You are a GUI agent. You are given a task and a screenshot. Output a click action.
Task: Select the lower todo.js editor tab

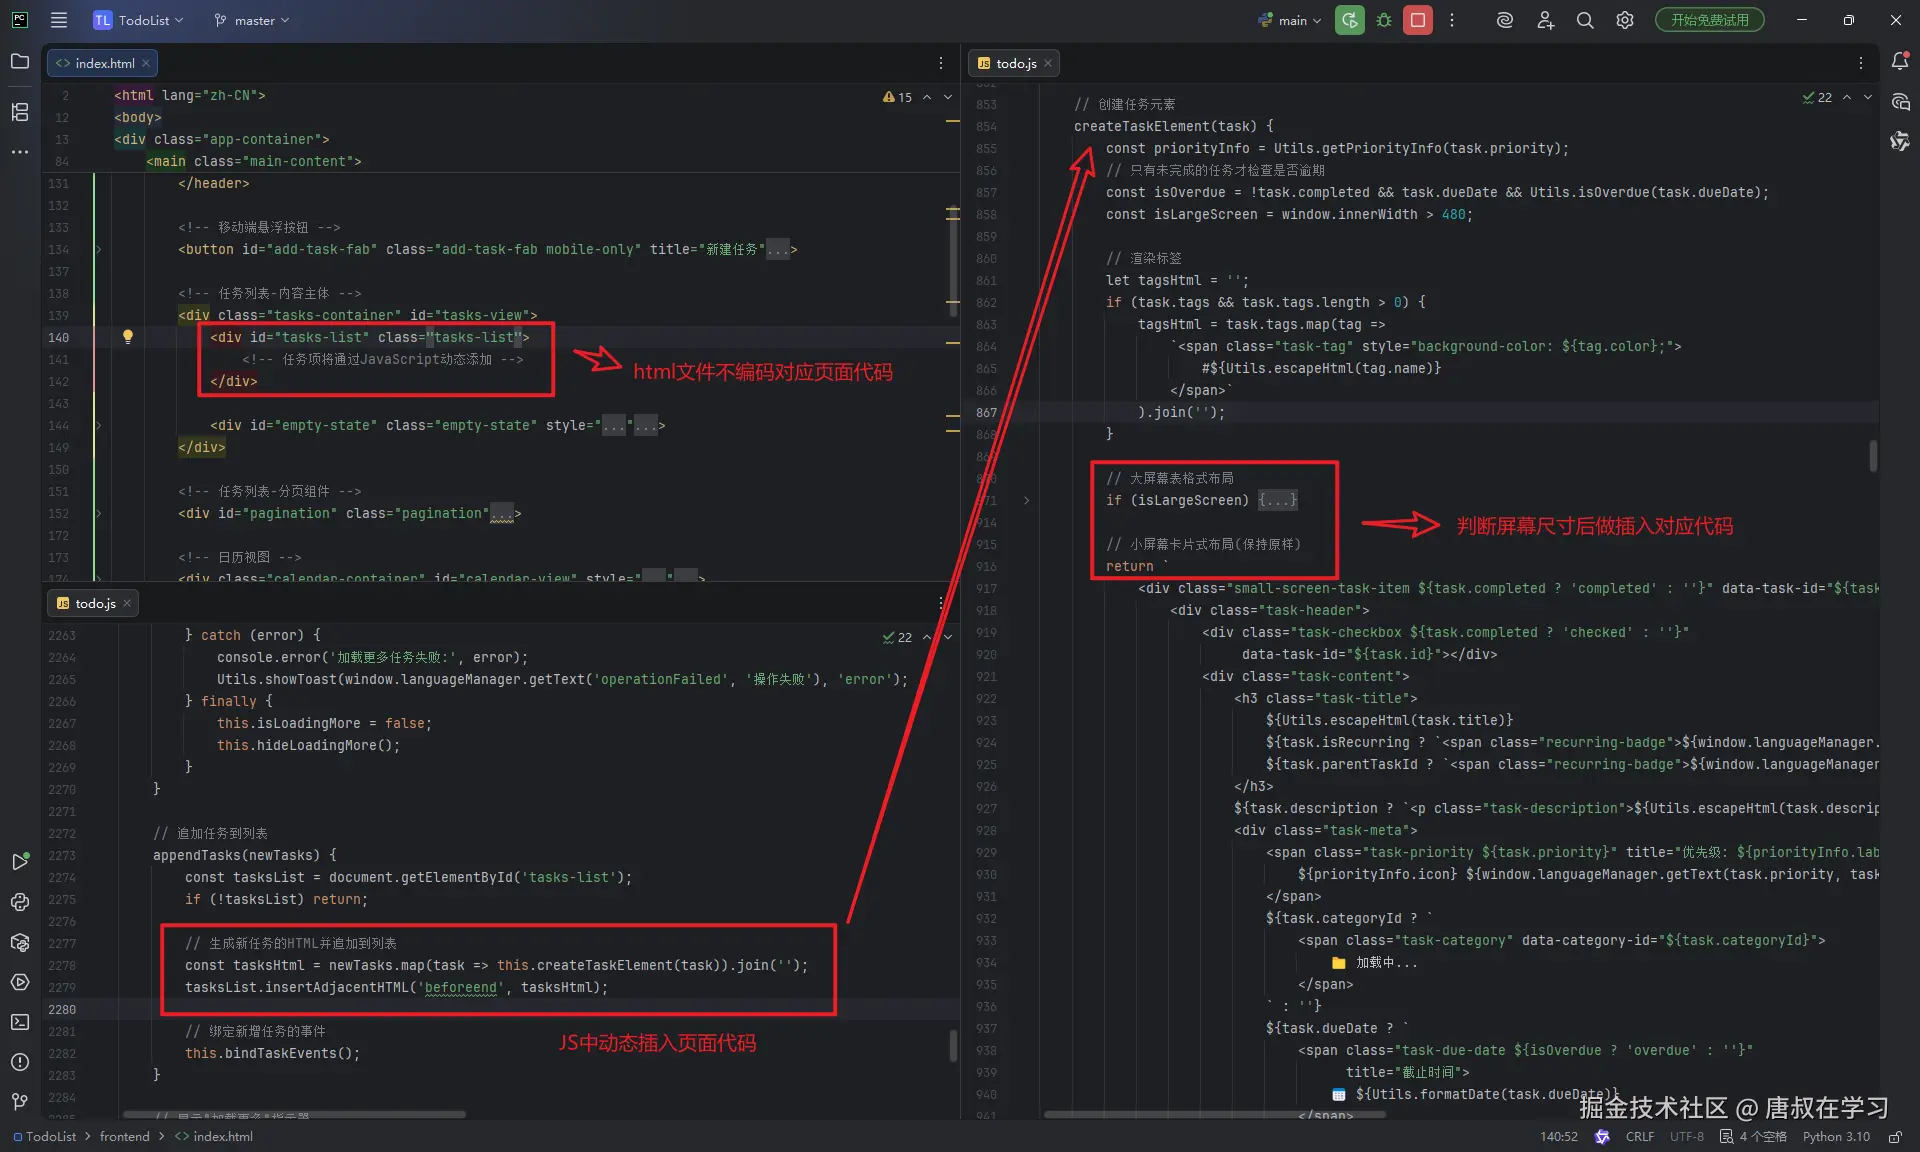(95, 603)
